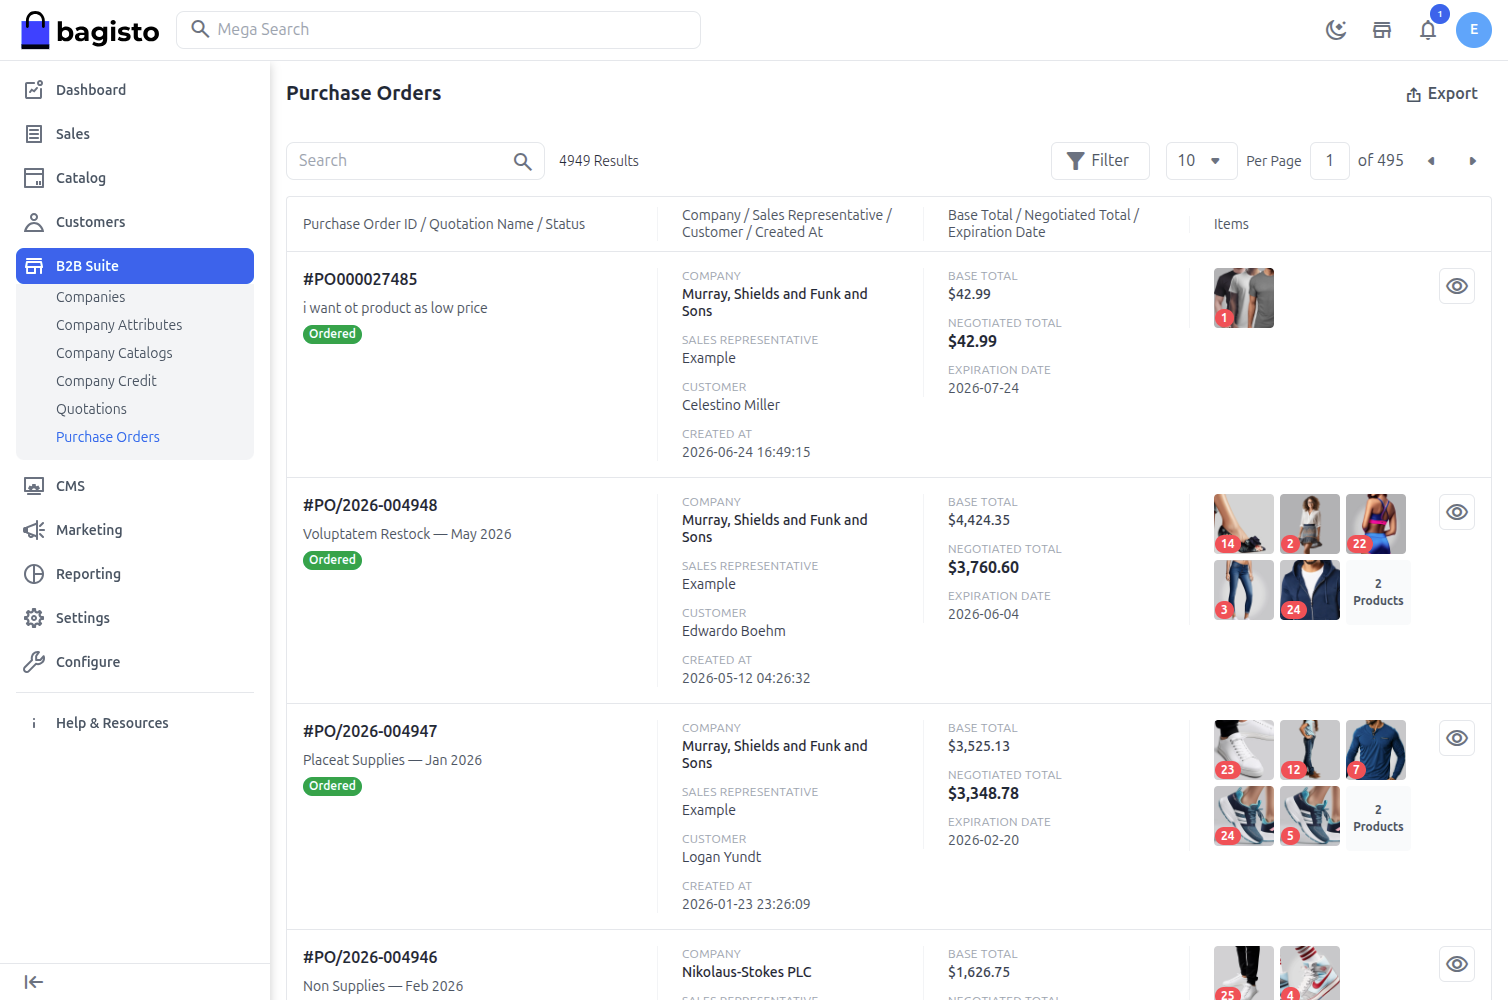Click the page number input field
Image resolution: width=1508 pixels, height=1000 pixels.
click(x=1329, y=161)
